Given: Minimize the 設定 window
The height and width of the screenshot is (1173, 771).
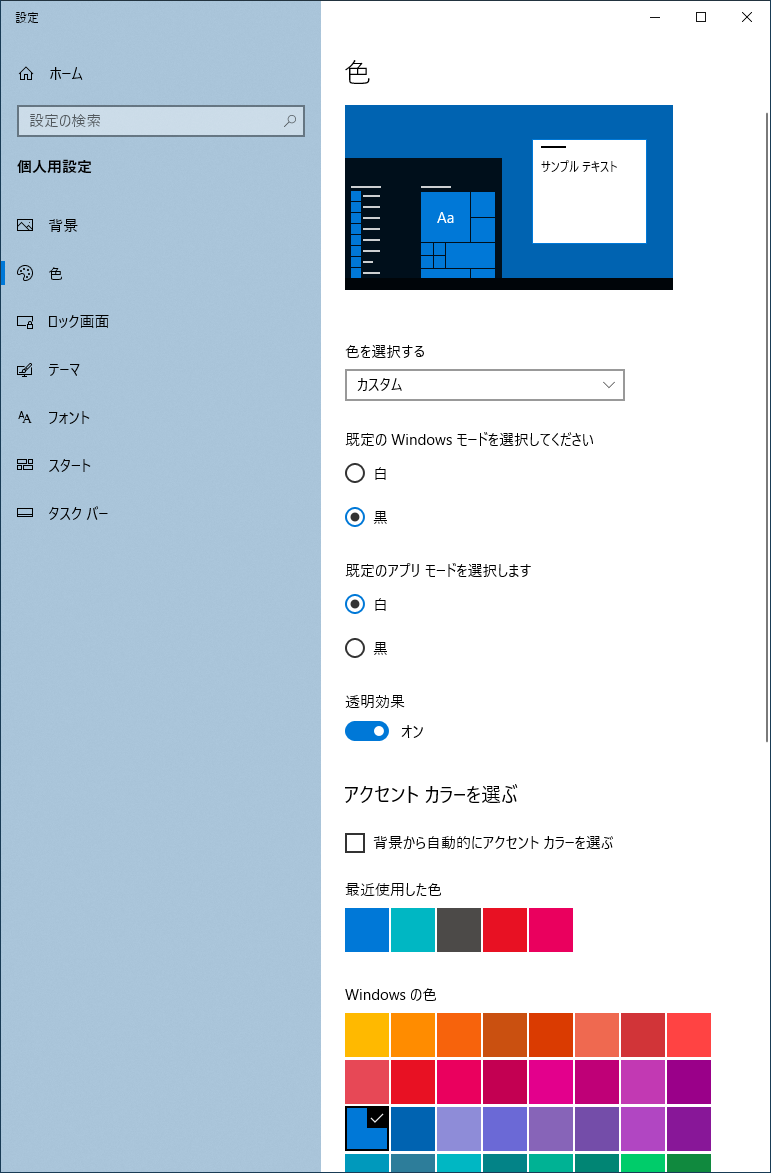Looking at the screenshot, I should pyautogui.click(x=655, y=17).
